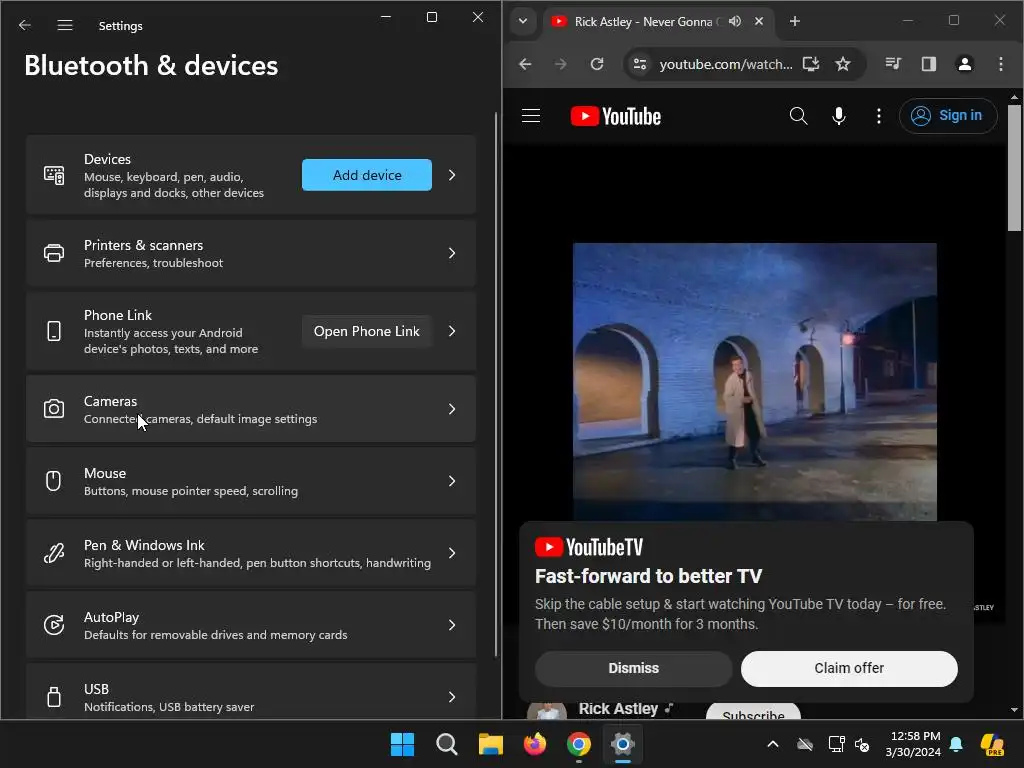This screenshot has width=1024, height=768.
Task: Bookmark this YouTube page with the star
Action: pyautogui.click(x=843, y=64)
